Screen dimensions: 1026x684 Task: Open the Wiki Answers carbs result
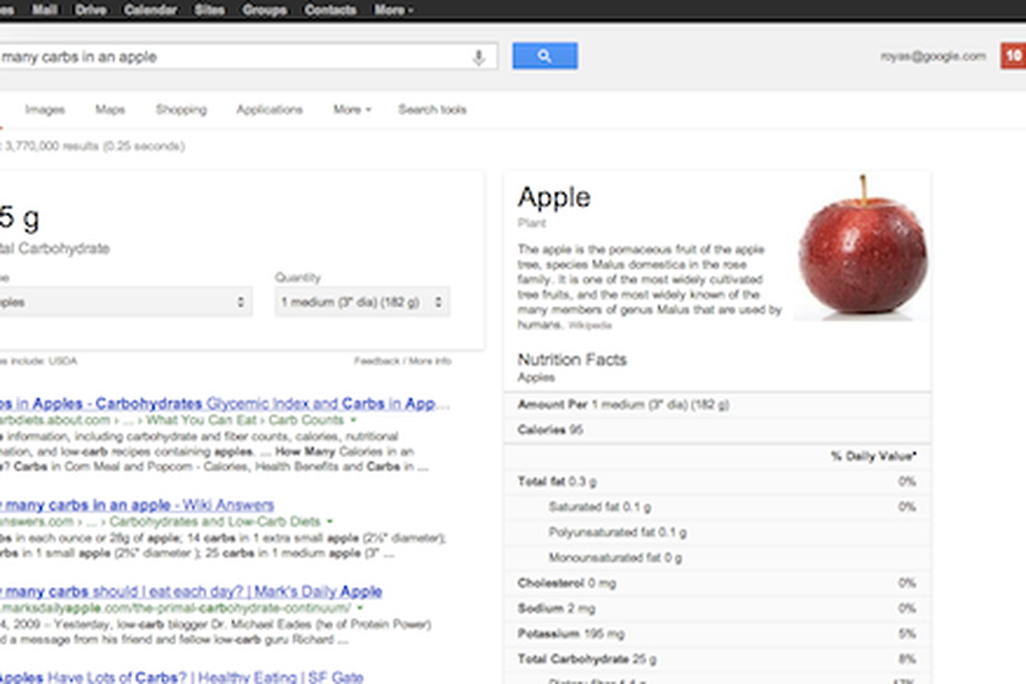pyautogui.click(x=137, y=505)
